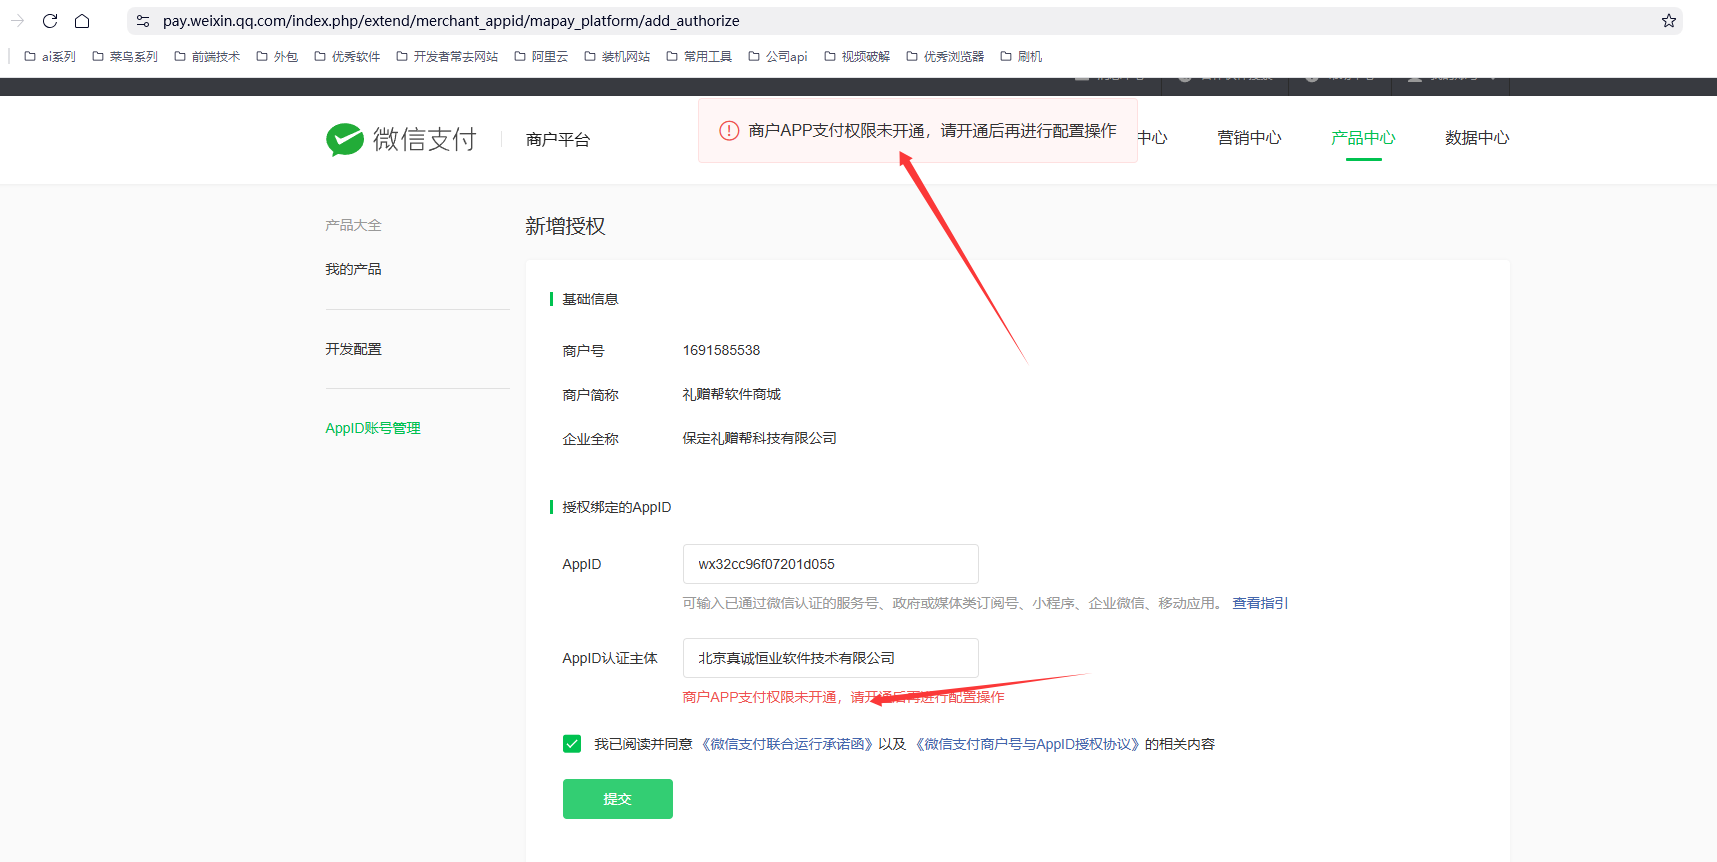Uncheck the agreement checkbox 我已阅读并同意
This screenshot has width=1717, height=862.
[x=572, y=744]
